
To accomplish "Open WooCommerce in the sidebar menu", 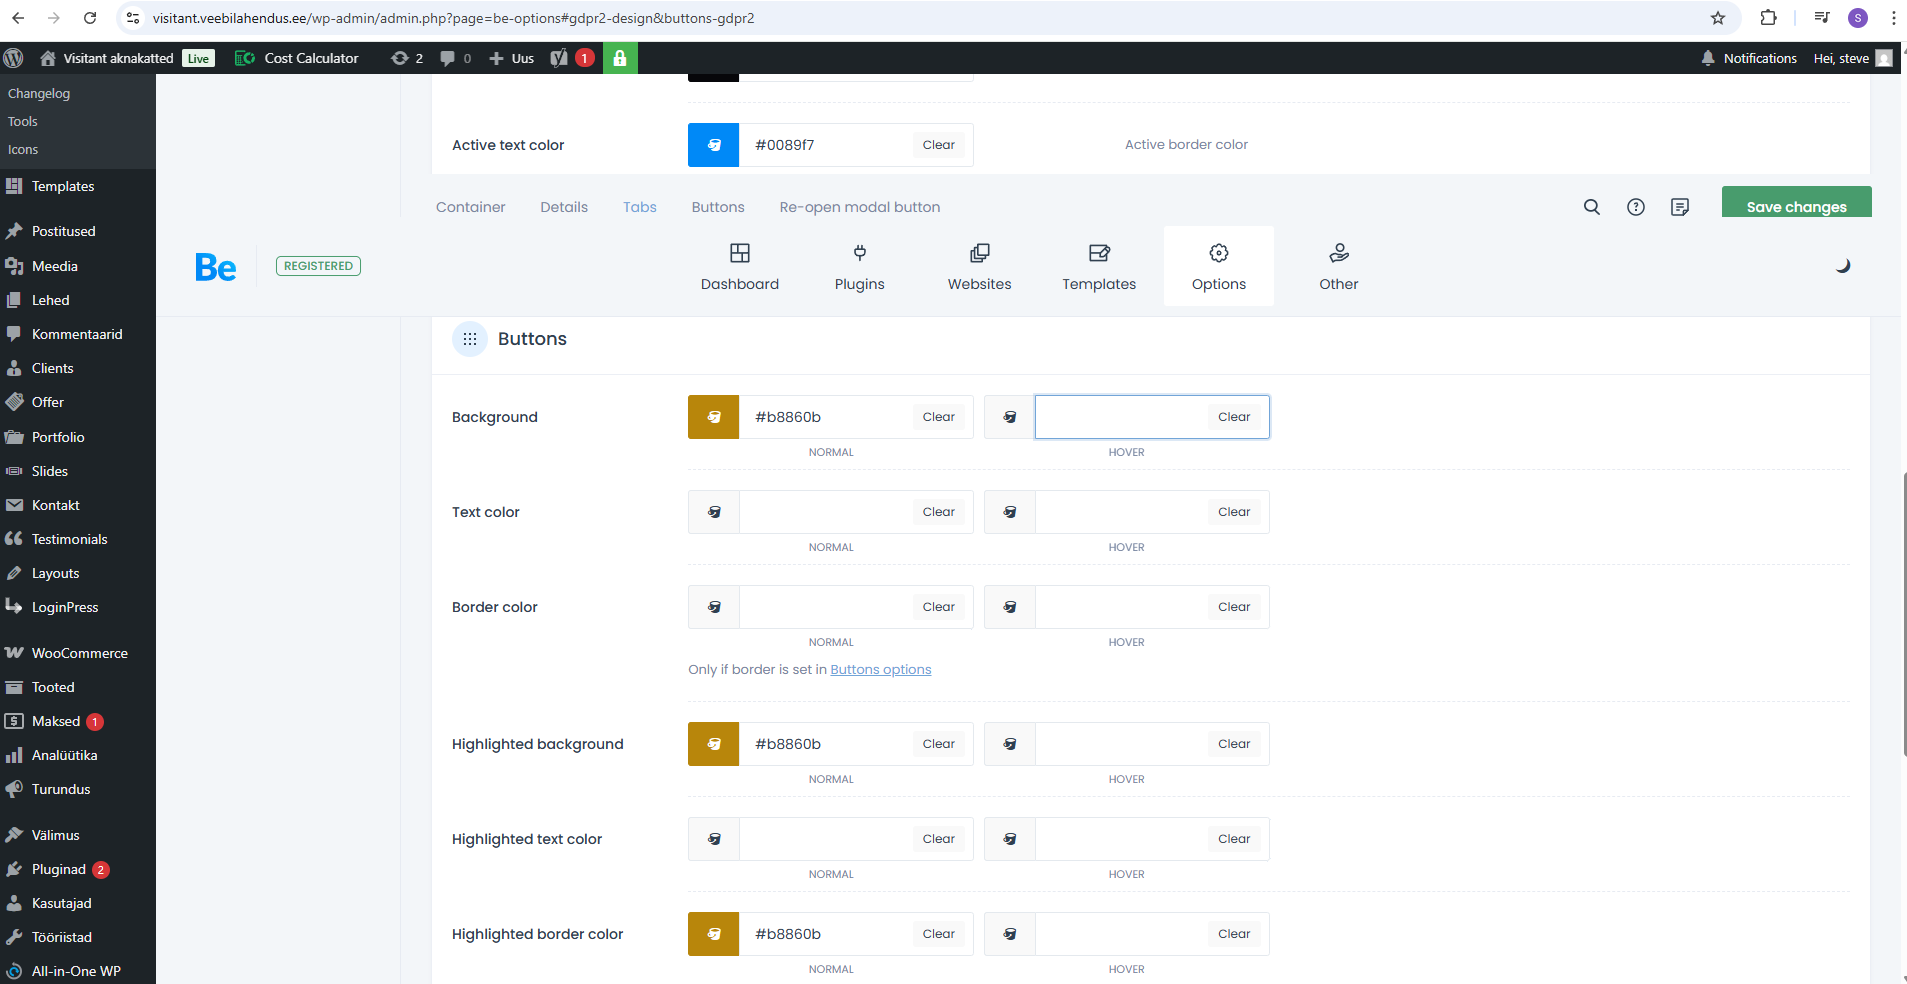I will tap(79, 653).
